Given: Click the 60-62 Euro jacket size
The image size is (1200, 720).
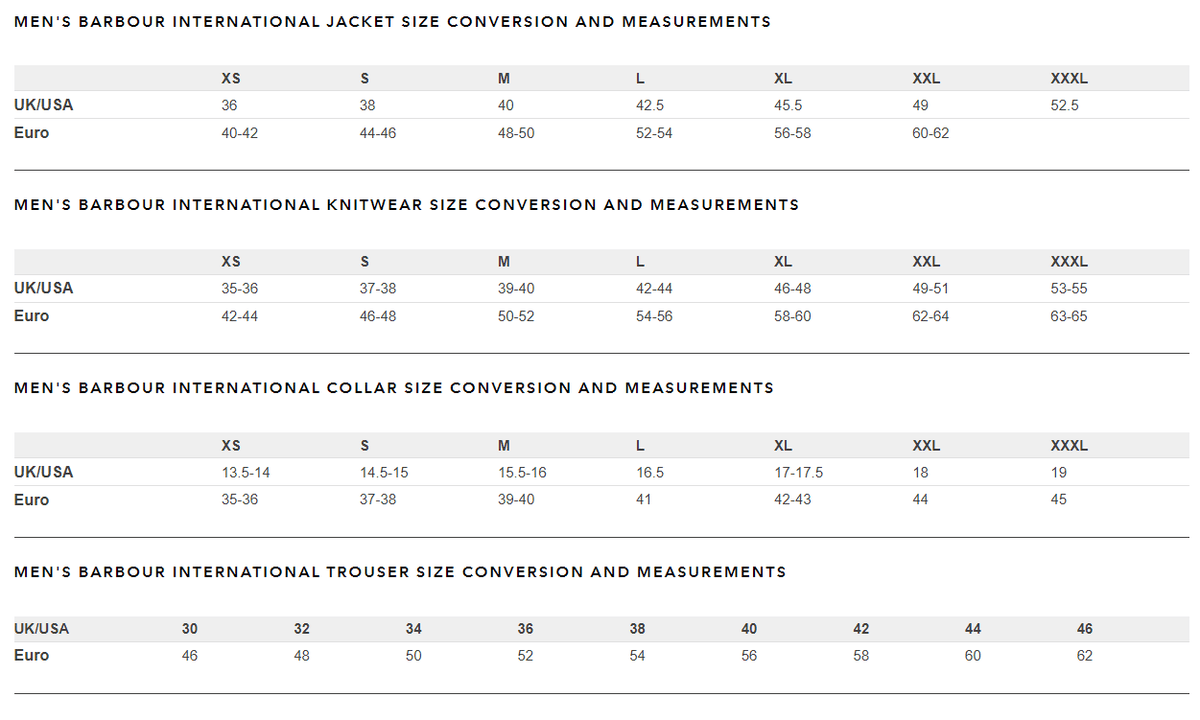Looking at the screenshot, I should point(930,133).
